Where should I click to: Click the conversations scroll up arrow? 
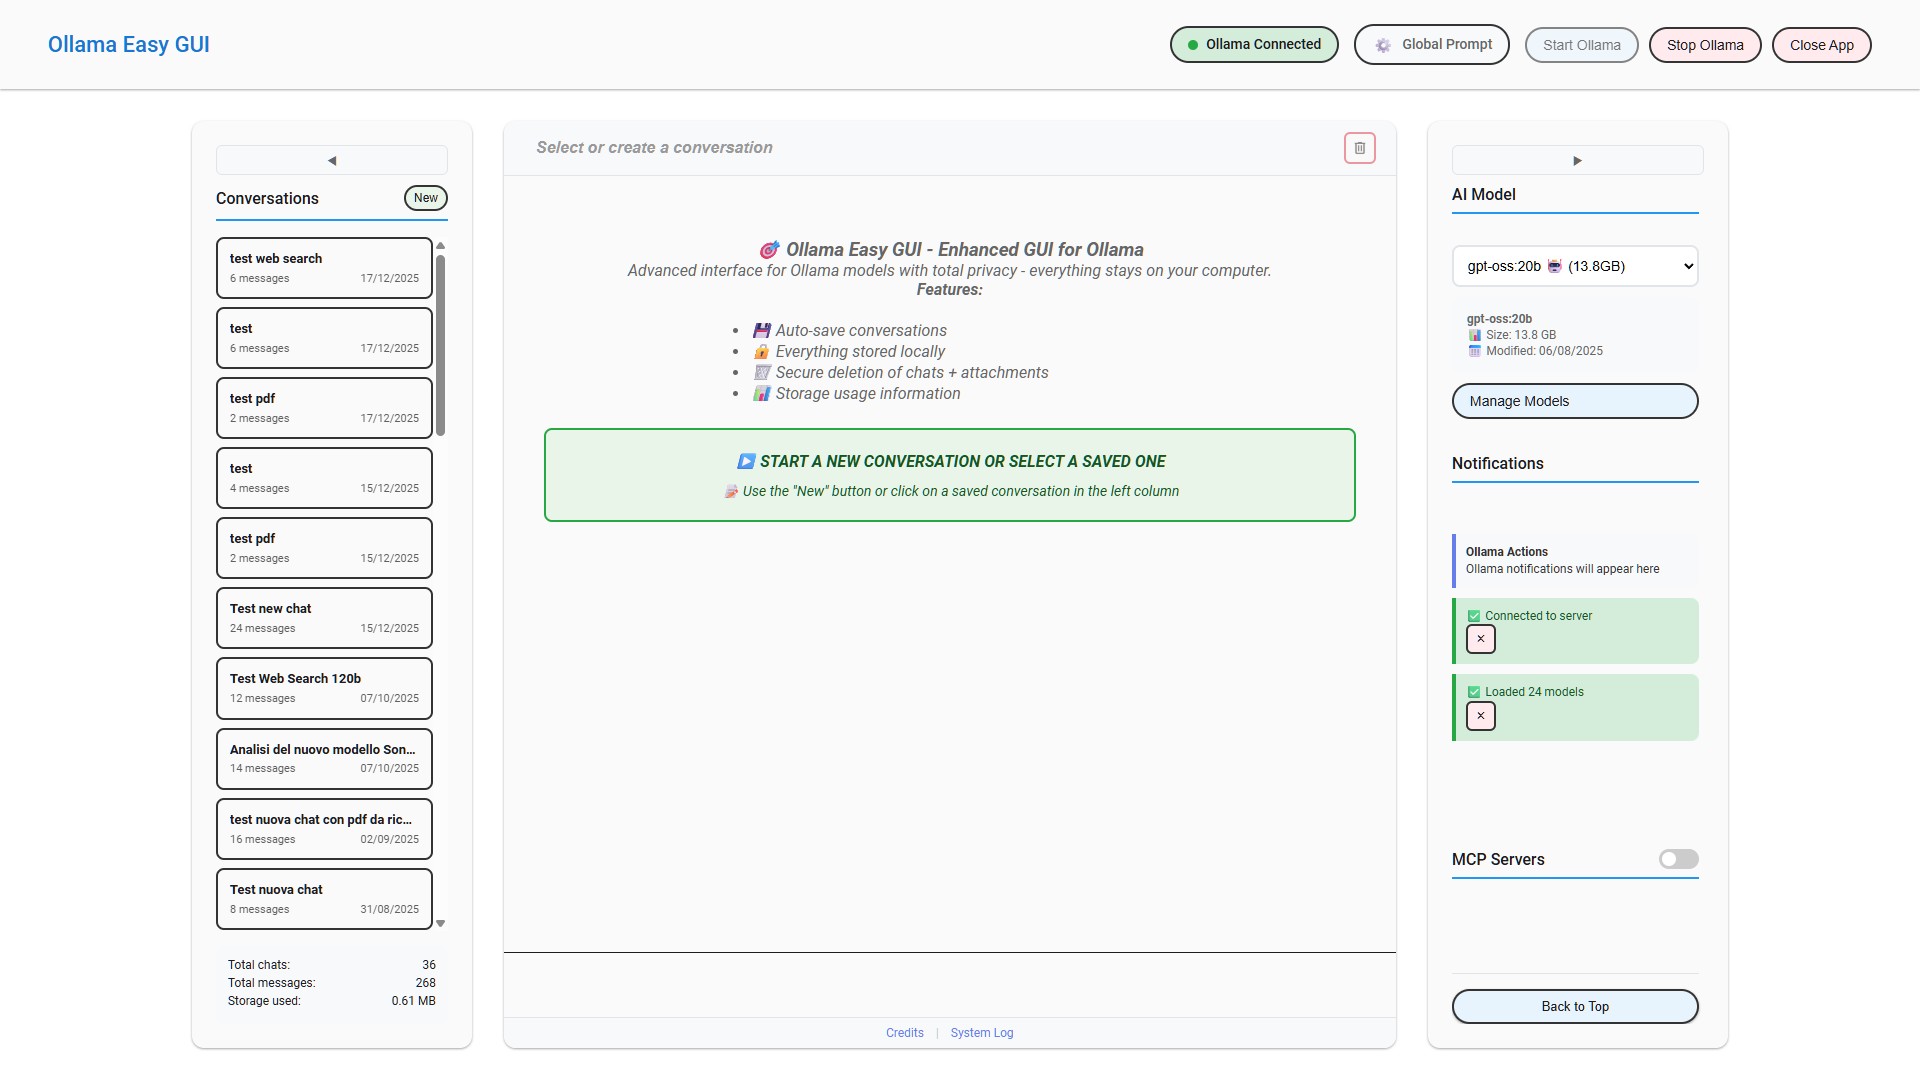tap(440, 245)
